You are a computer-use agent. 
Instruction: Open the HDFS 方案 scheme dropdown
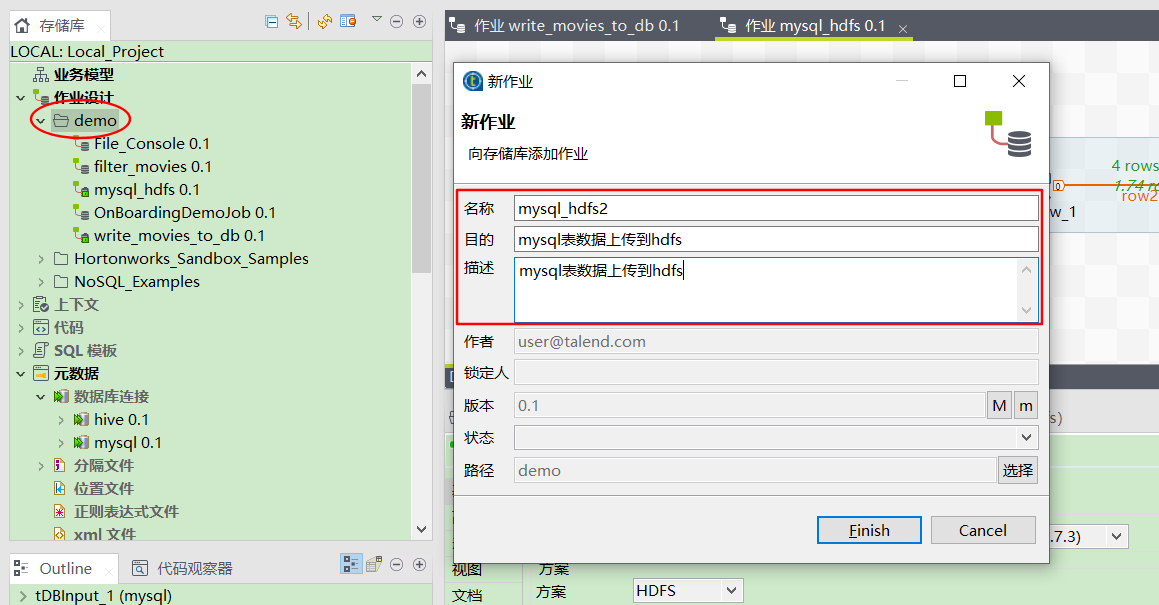[729, 590]
